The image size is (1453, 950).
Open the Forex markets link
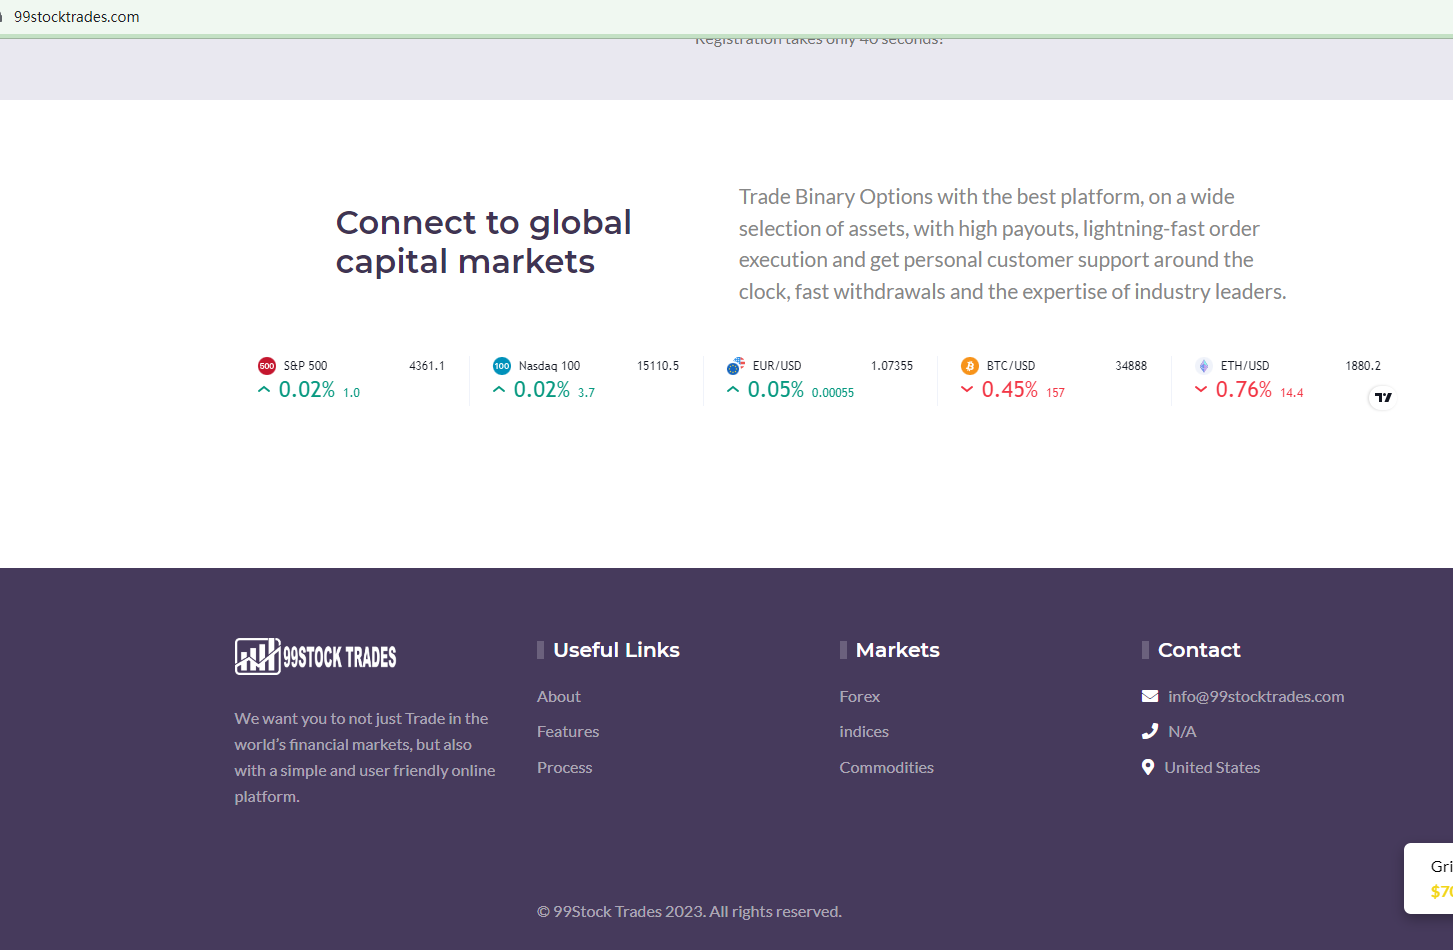pyautogui.click(x=859, y=696)
